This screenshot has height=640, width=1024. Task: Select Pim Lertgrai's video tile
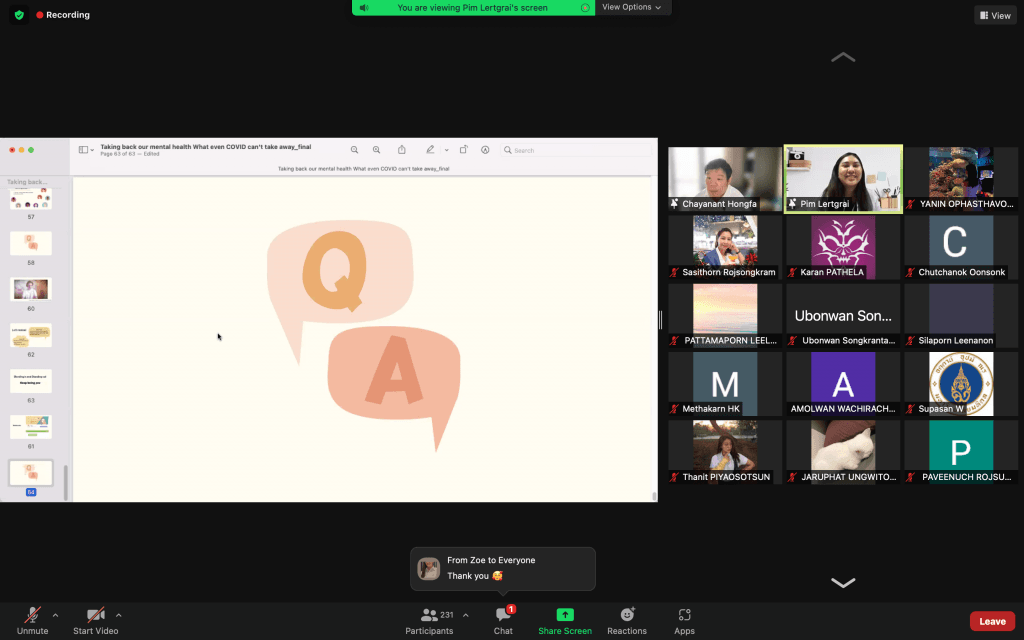click(843, 179)
